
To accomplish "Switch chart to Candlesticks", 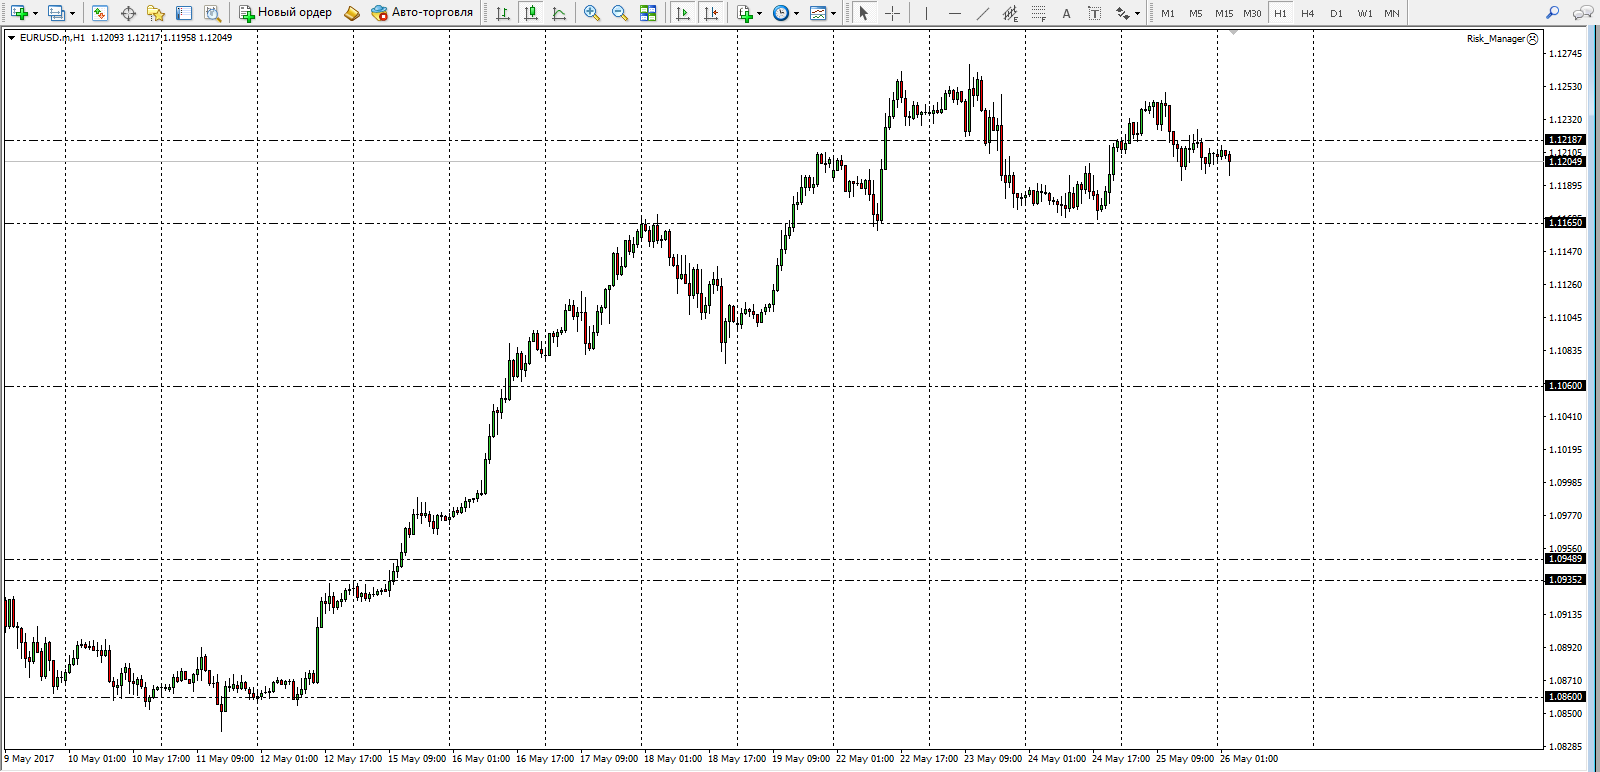I will click(531, 13).
